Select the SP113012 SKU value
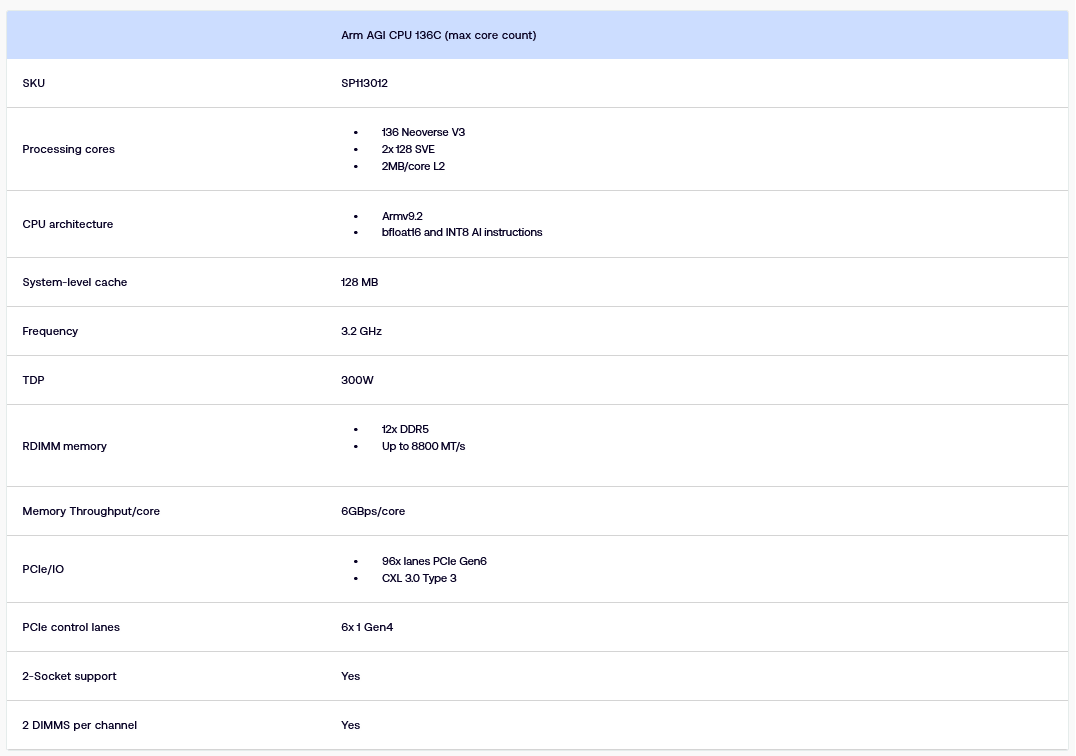 pos(364,83)
